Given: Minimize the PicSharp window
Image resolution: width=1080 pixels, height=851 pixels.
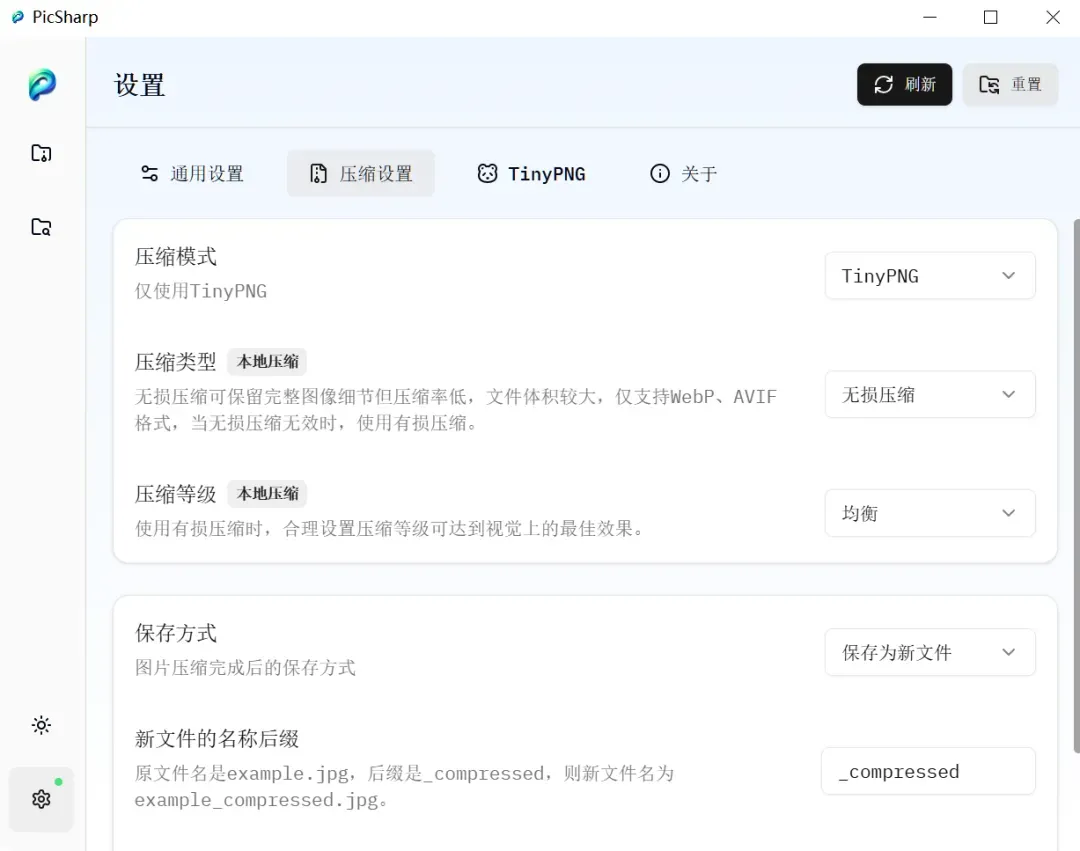Looking at the screenshot, I should tap(930, 17).
